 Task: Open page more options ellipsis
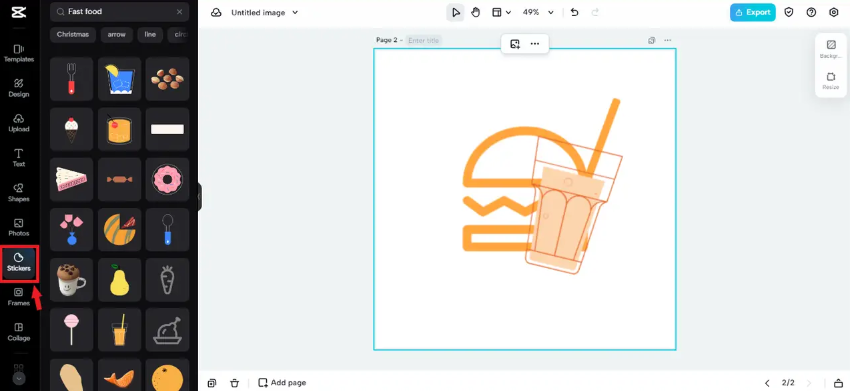coord(667,40)
